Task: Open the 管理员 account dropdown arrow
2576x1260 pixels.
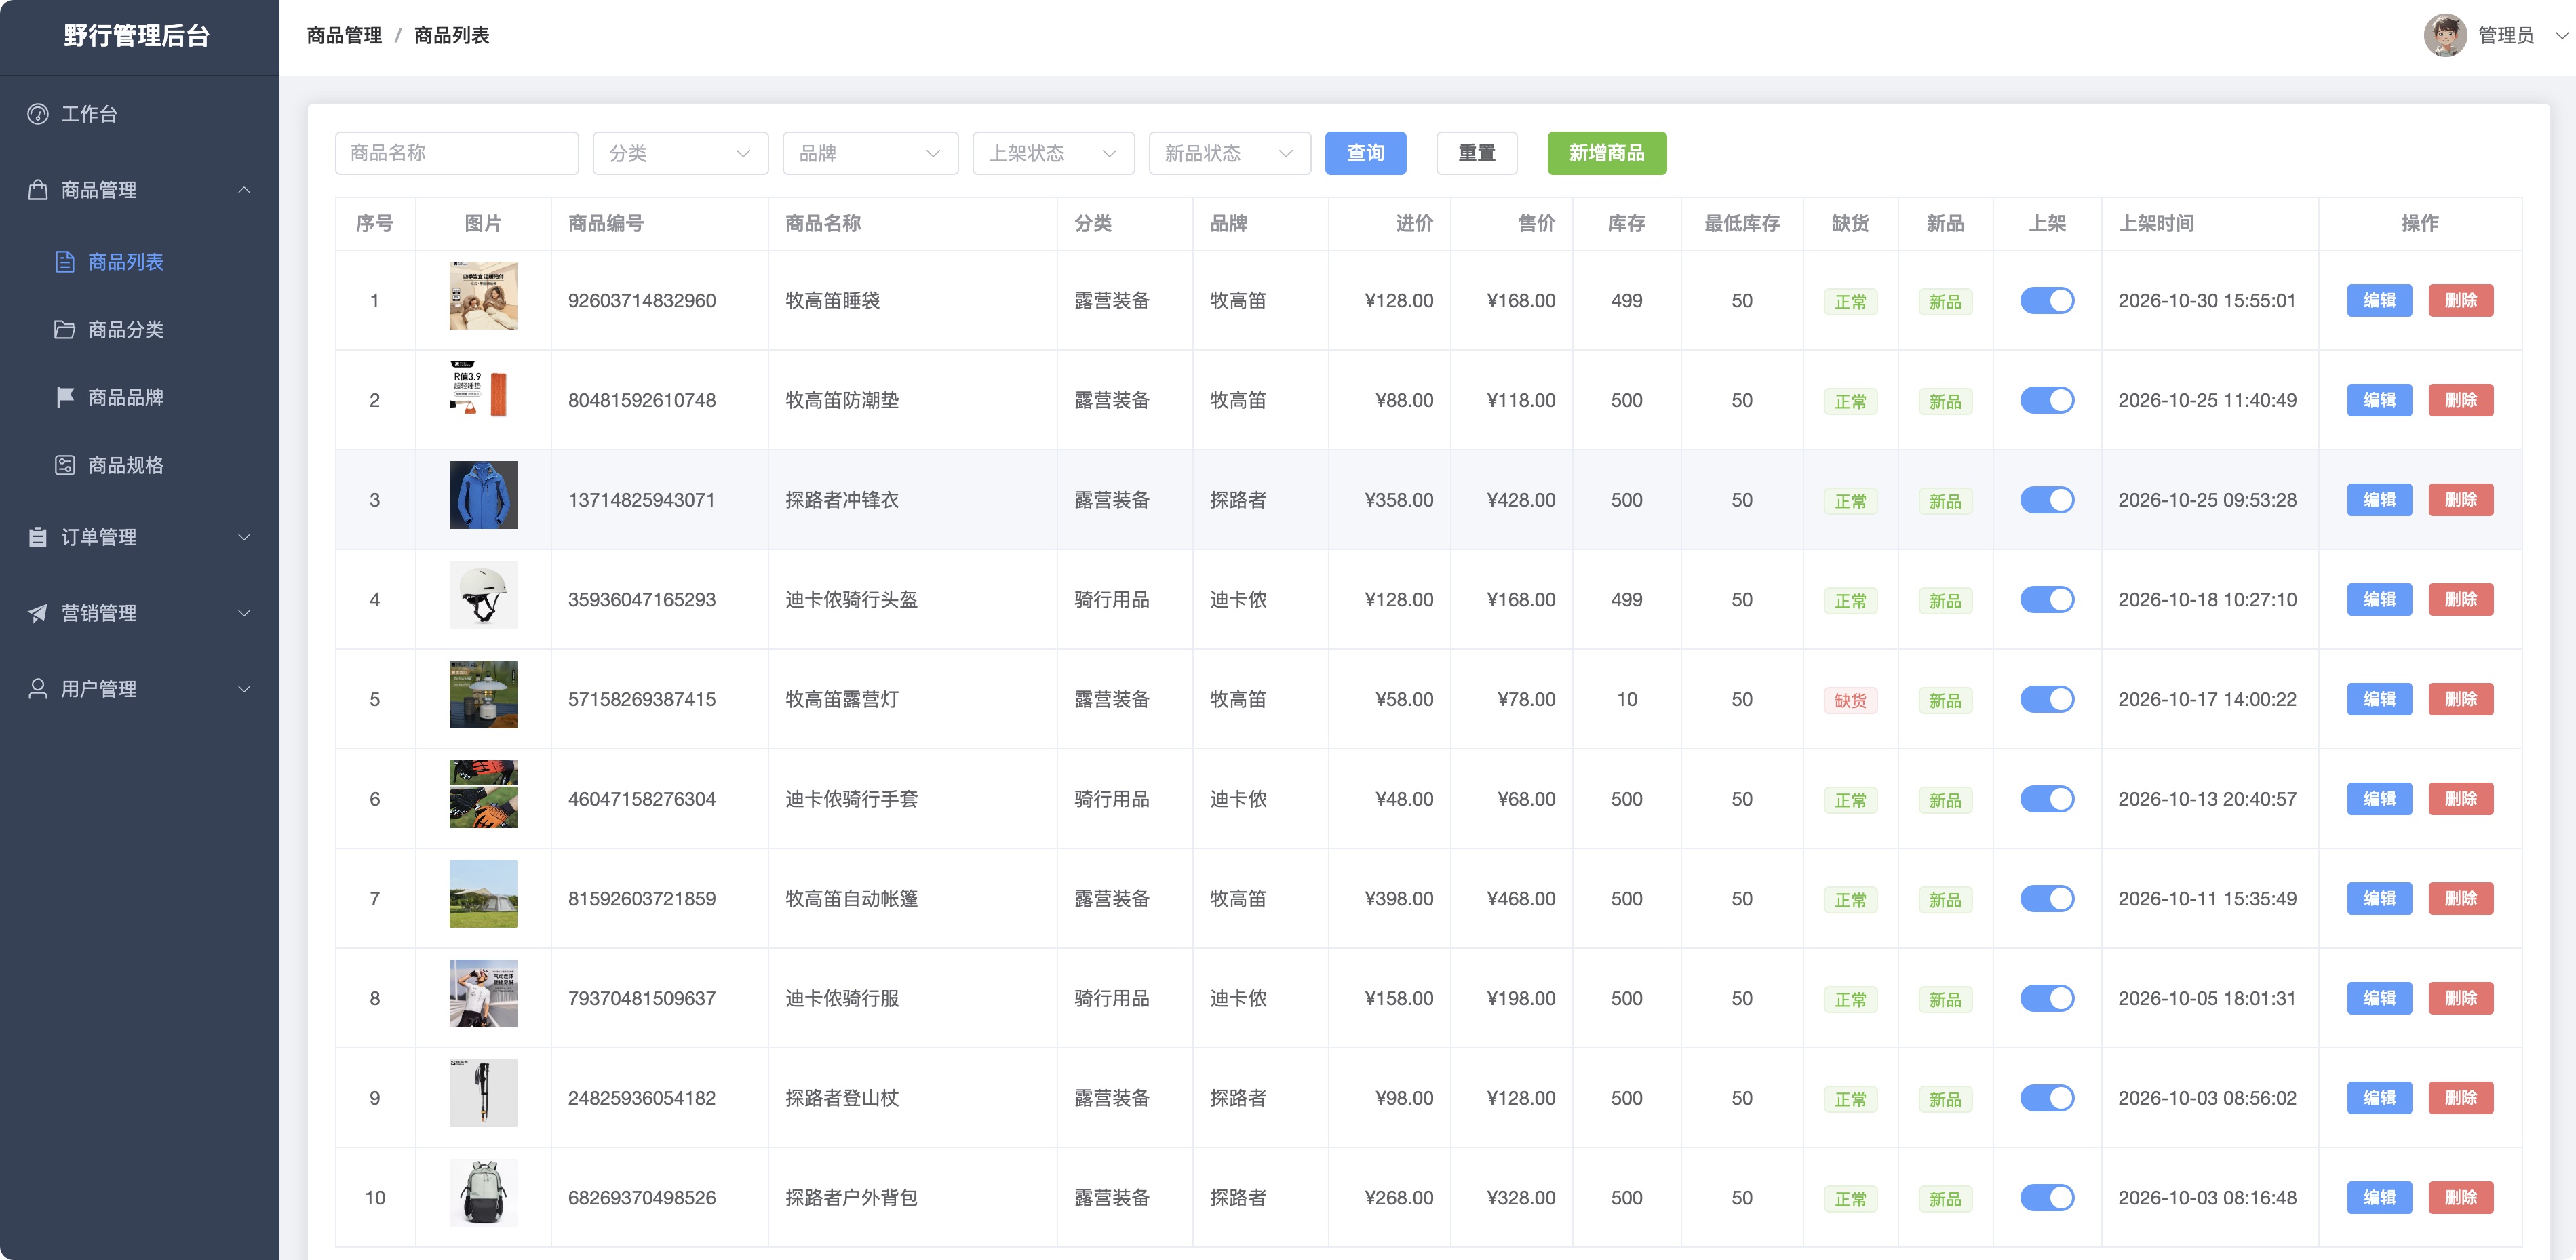Action: point(2561,36)
